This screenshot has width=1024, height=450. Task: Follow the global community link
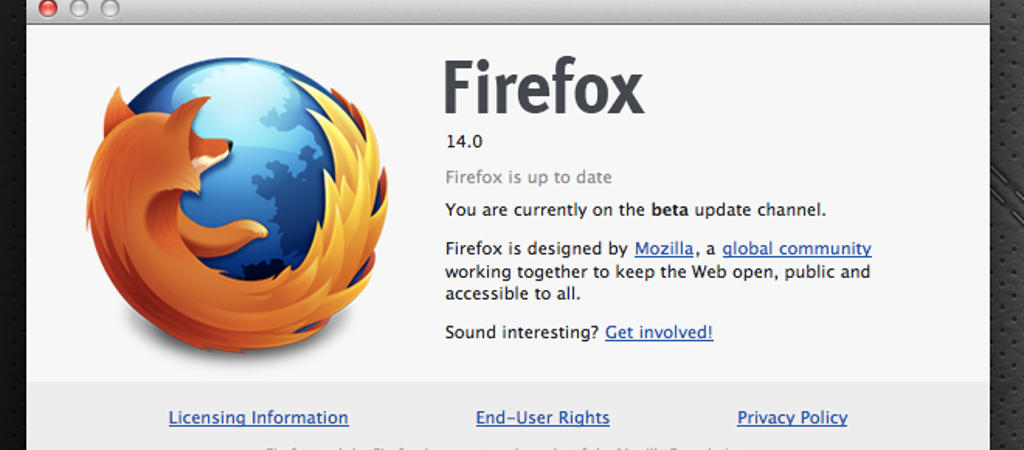click(x=797, y=249)
